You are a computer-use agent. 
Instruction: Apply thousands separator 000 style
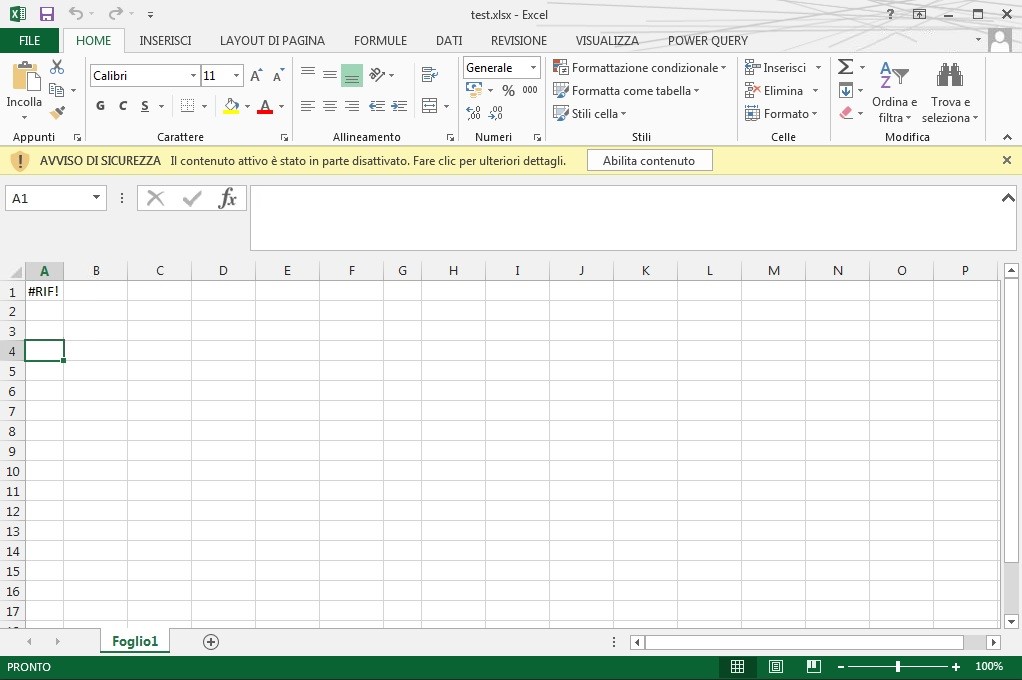pos(530,90)
